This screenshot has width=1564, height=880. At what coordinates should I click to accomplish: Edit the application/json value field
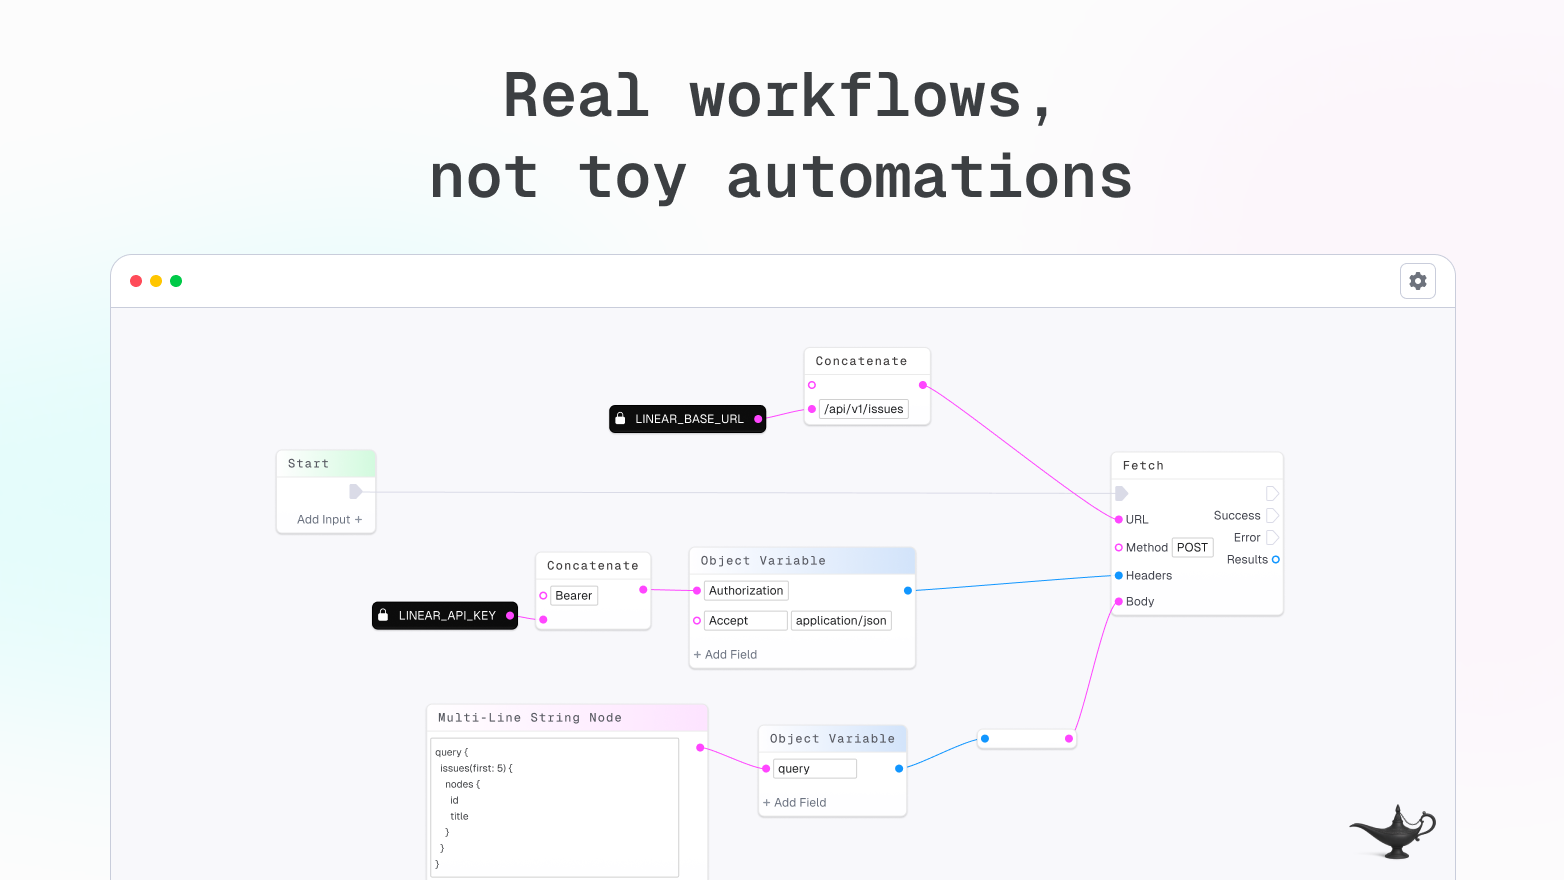coord(841,620)
